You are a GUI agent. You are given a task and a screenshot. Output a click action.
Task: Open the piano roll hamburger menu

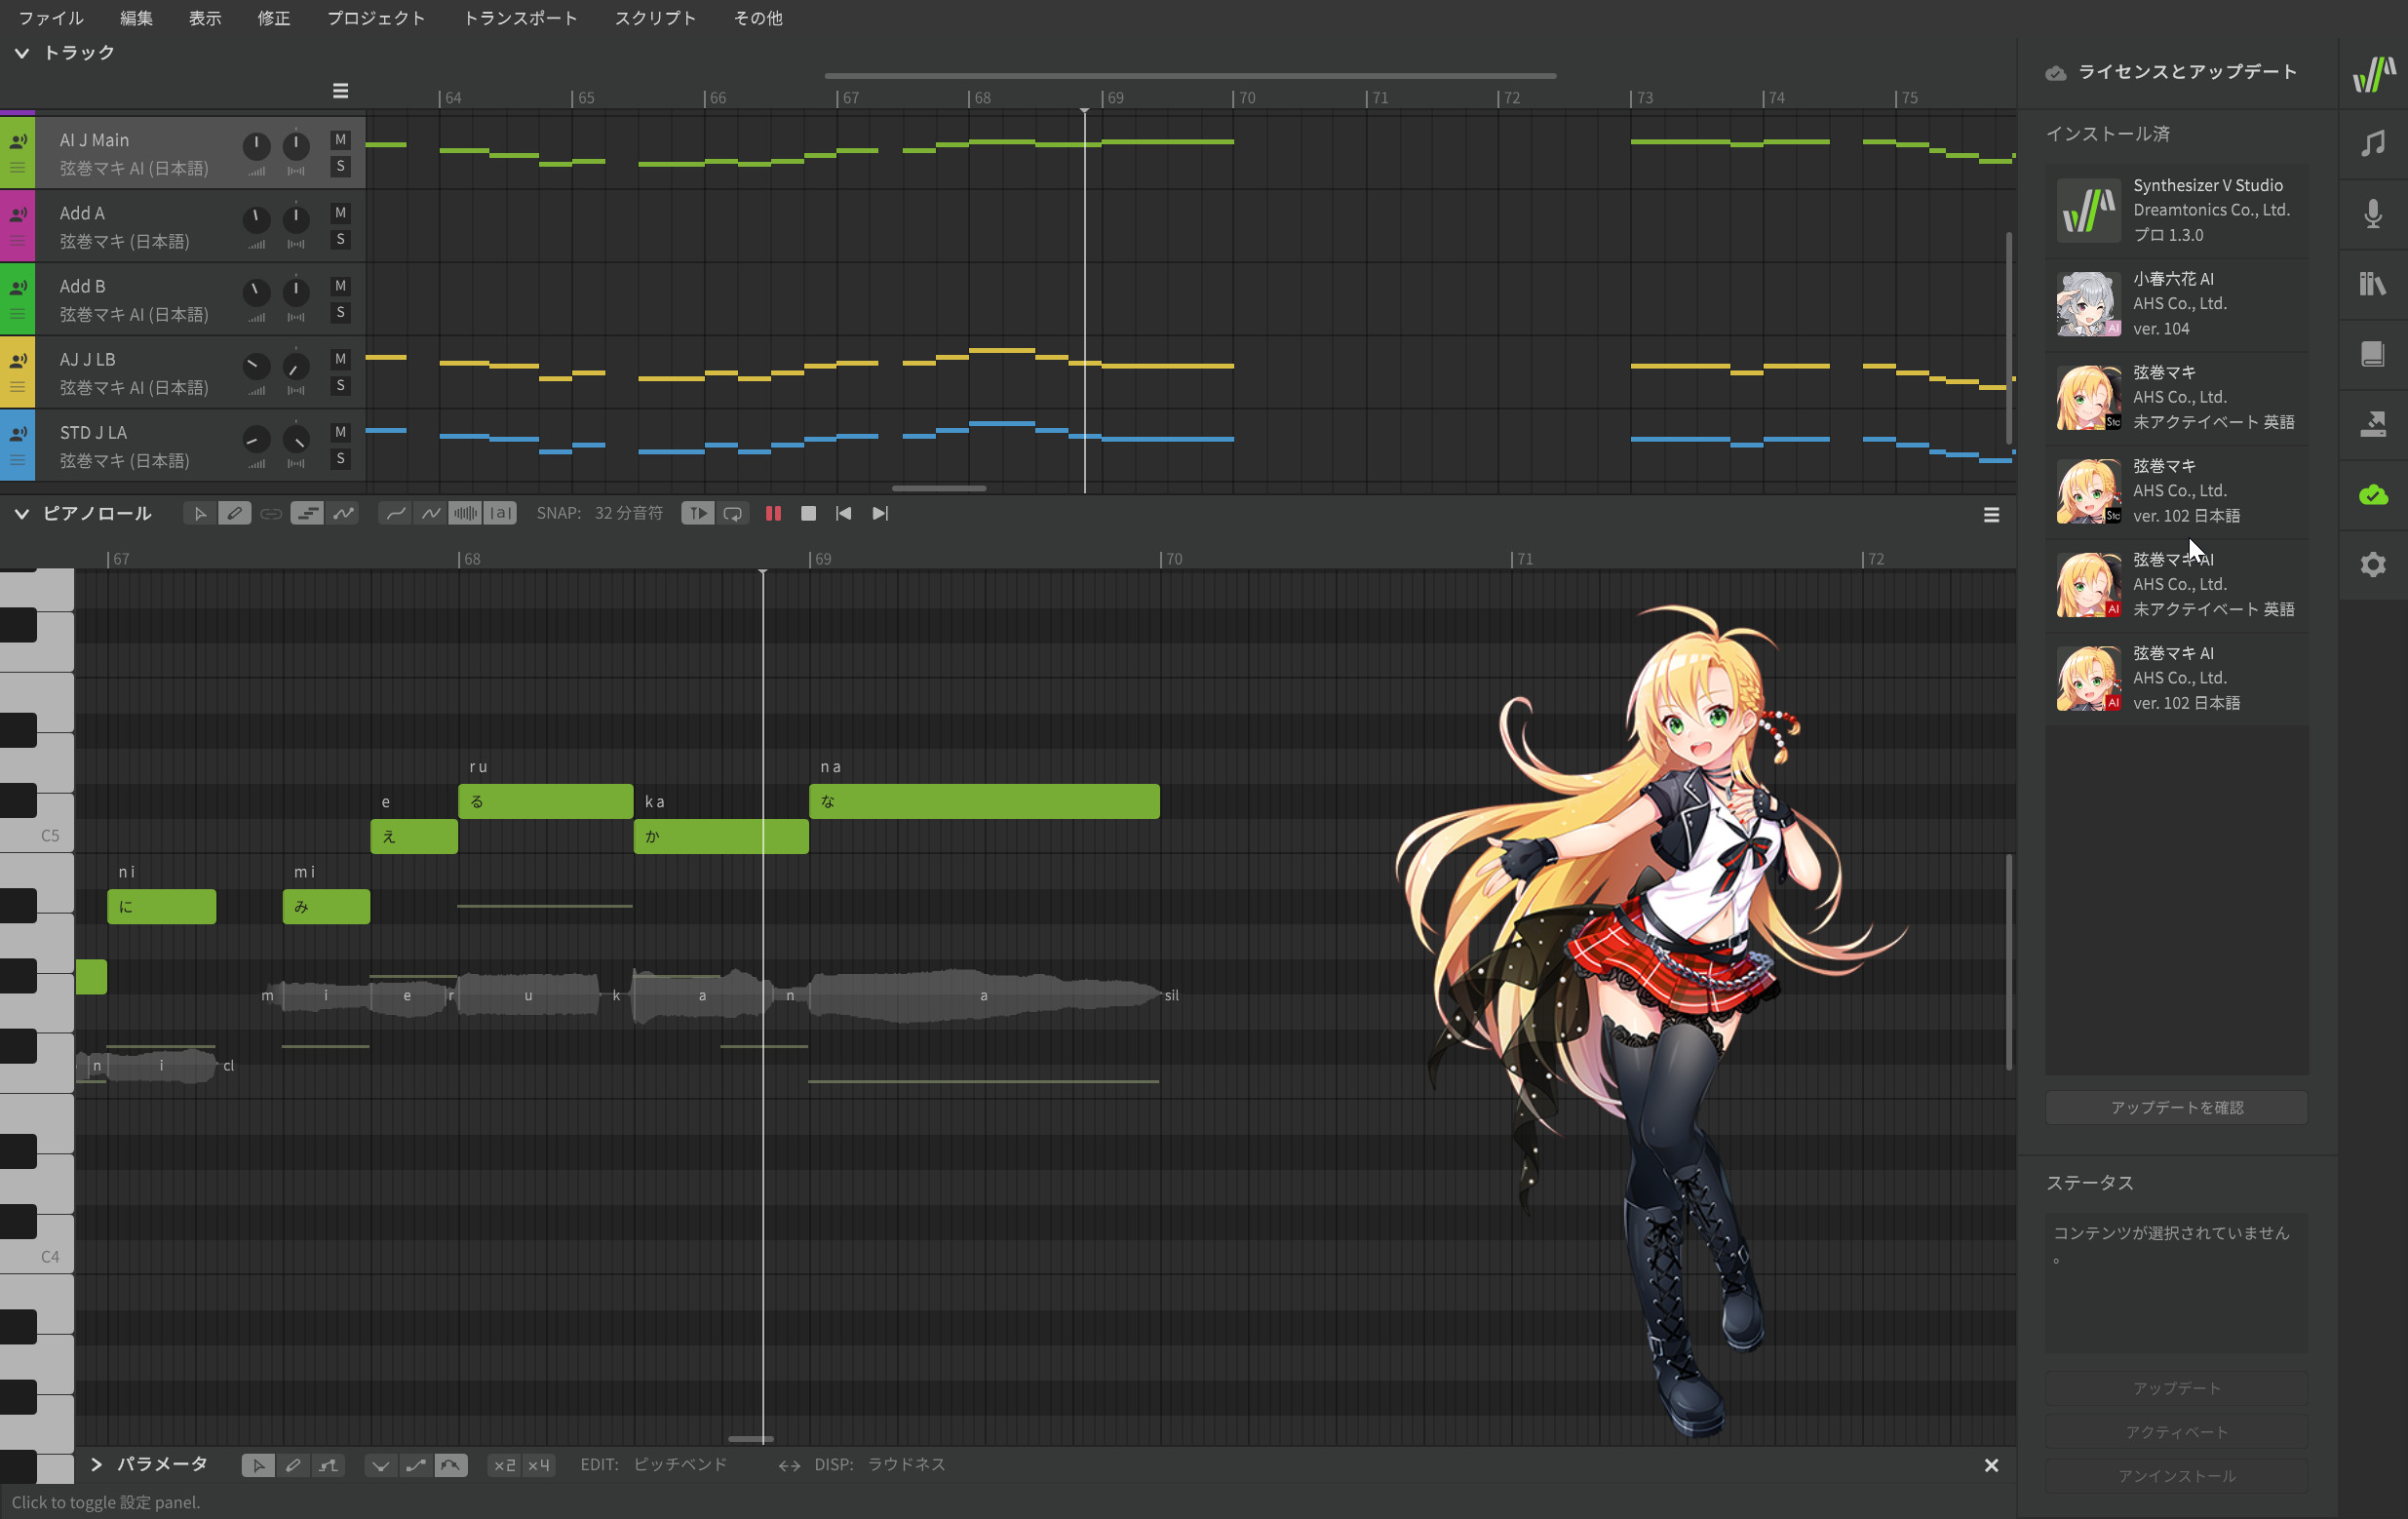coord(1991,514)
